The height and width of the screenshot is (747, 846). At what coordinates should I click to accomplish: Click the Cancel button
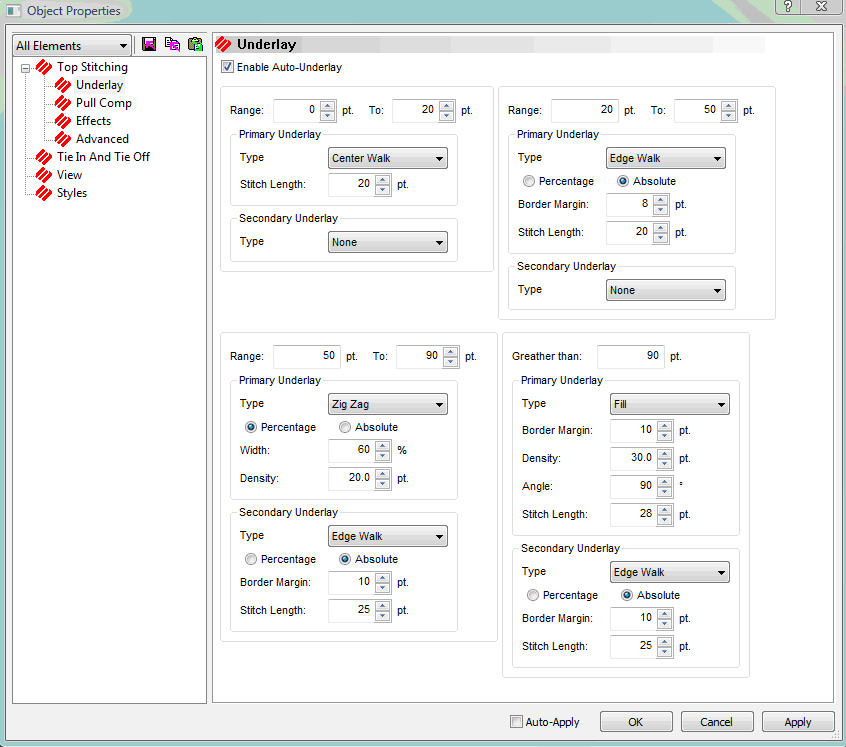pos(717,722)
